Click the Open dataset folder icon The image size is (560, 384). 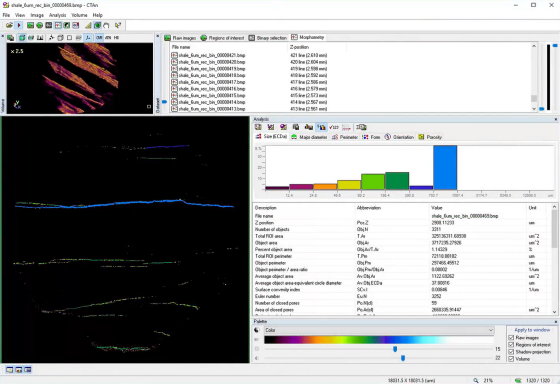coord(9,25)
